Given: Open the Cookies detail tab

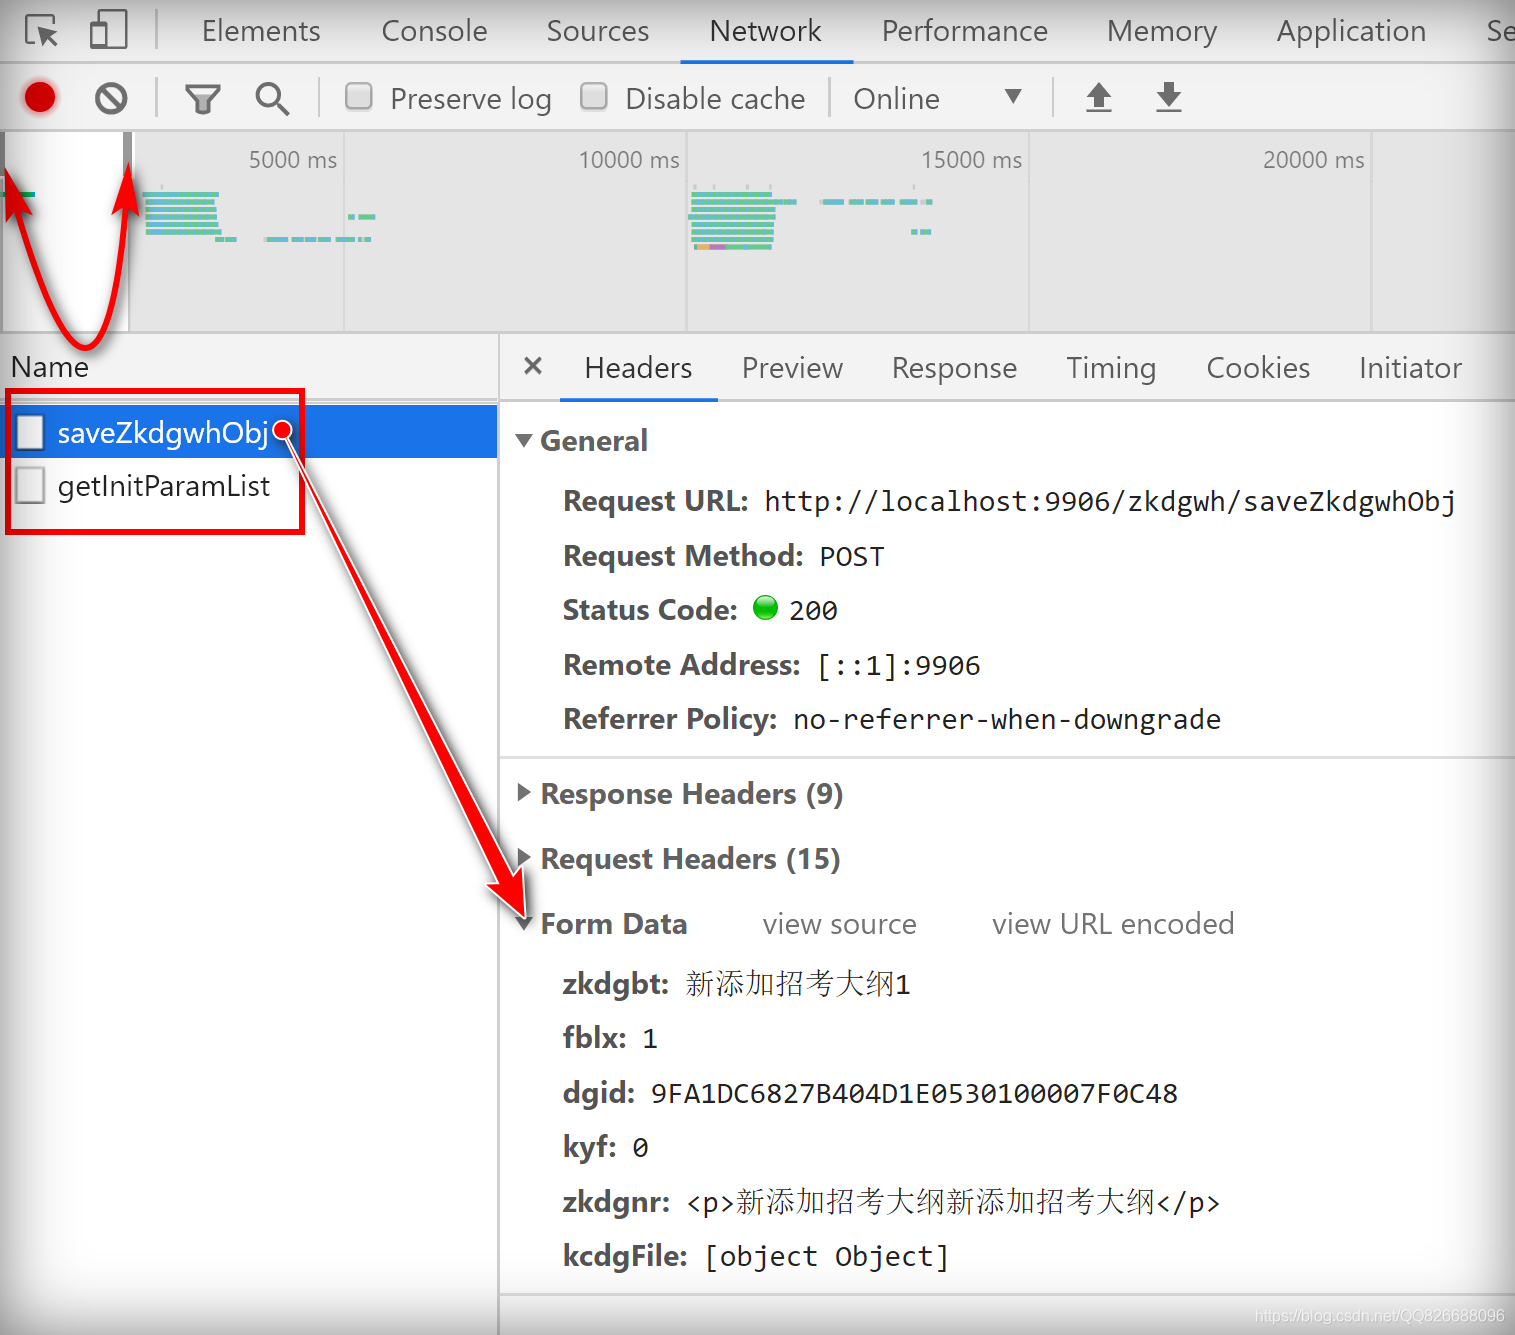Looking at the screenshot, I should 1258,368.
